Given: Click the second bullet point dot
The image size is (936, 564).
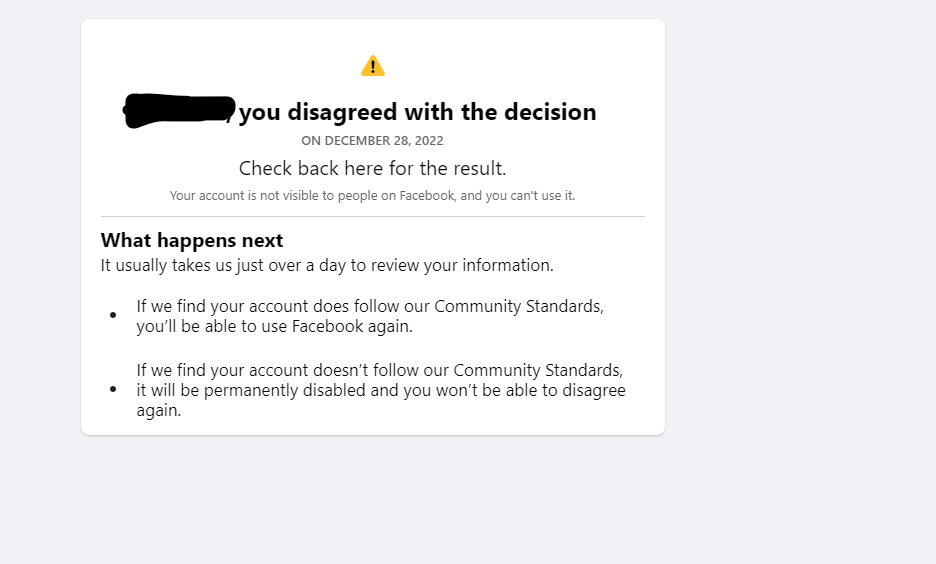Looking at the screenshot, I should [113, 390].
